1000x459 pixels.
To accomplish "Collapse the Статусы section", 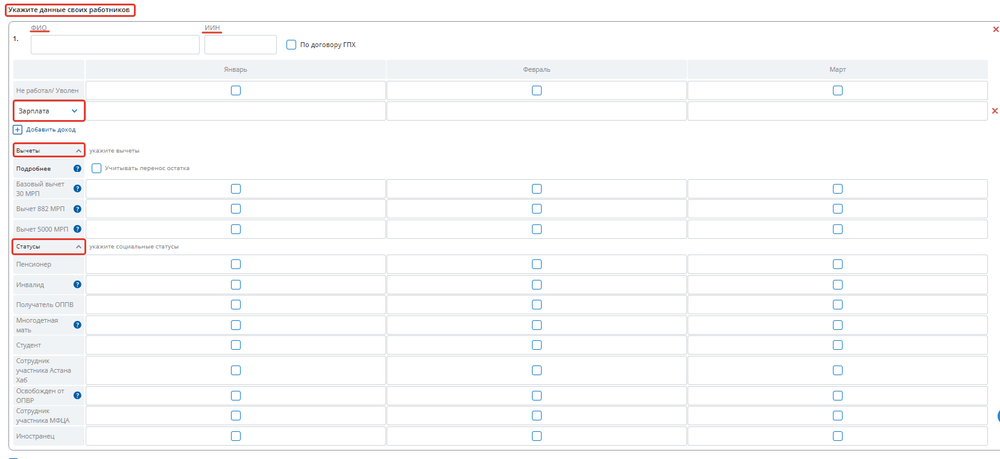I will pos(49,247).
